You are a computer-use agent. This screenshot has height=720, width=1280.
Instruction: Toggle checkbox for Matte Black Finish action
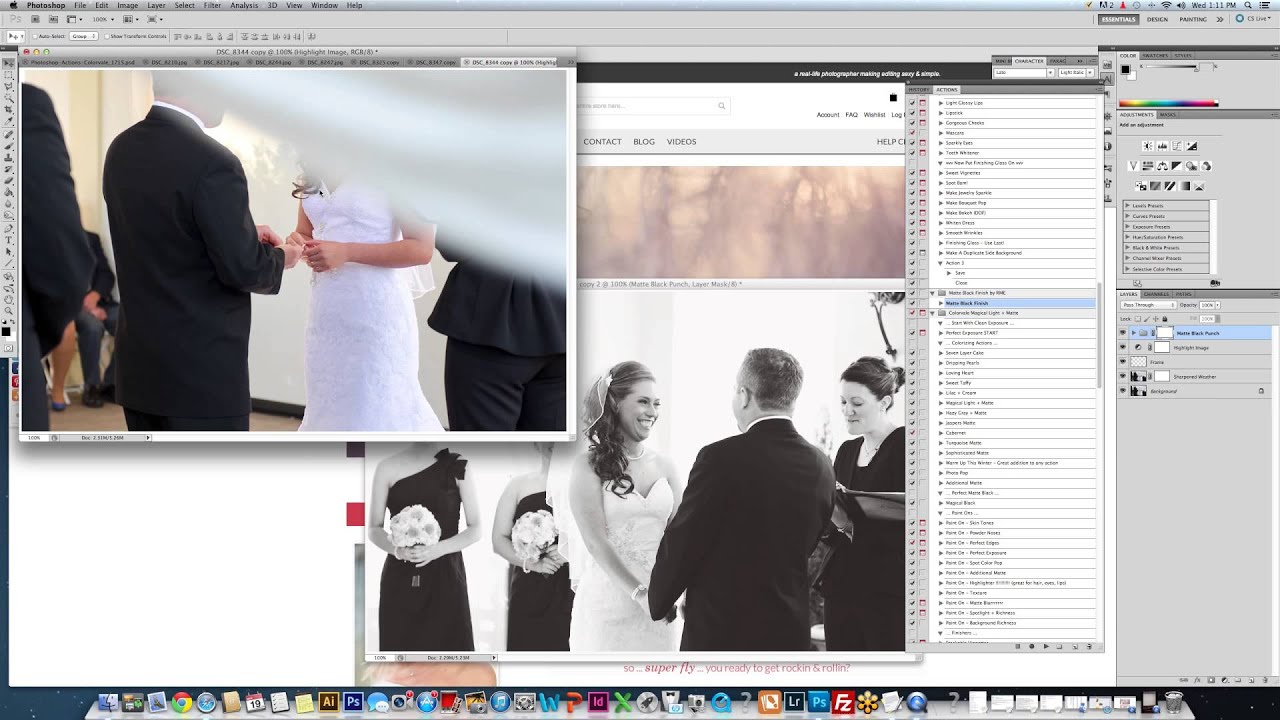coord(912,303)
